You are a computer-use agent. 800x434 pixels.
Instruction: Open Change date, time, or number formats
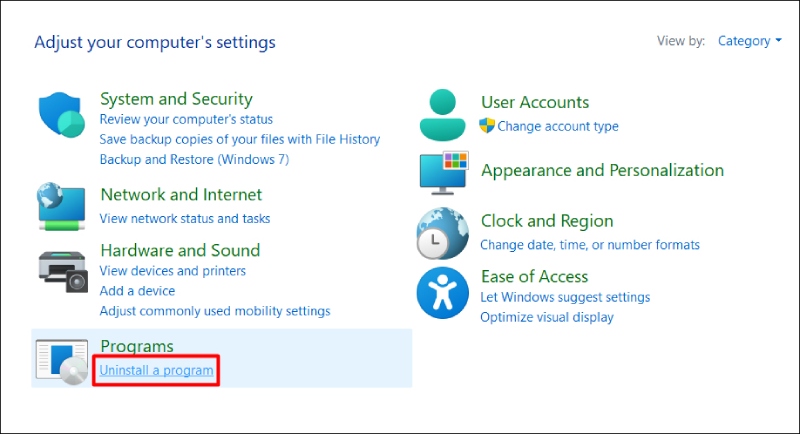[x=590, y=244]
